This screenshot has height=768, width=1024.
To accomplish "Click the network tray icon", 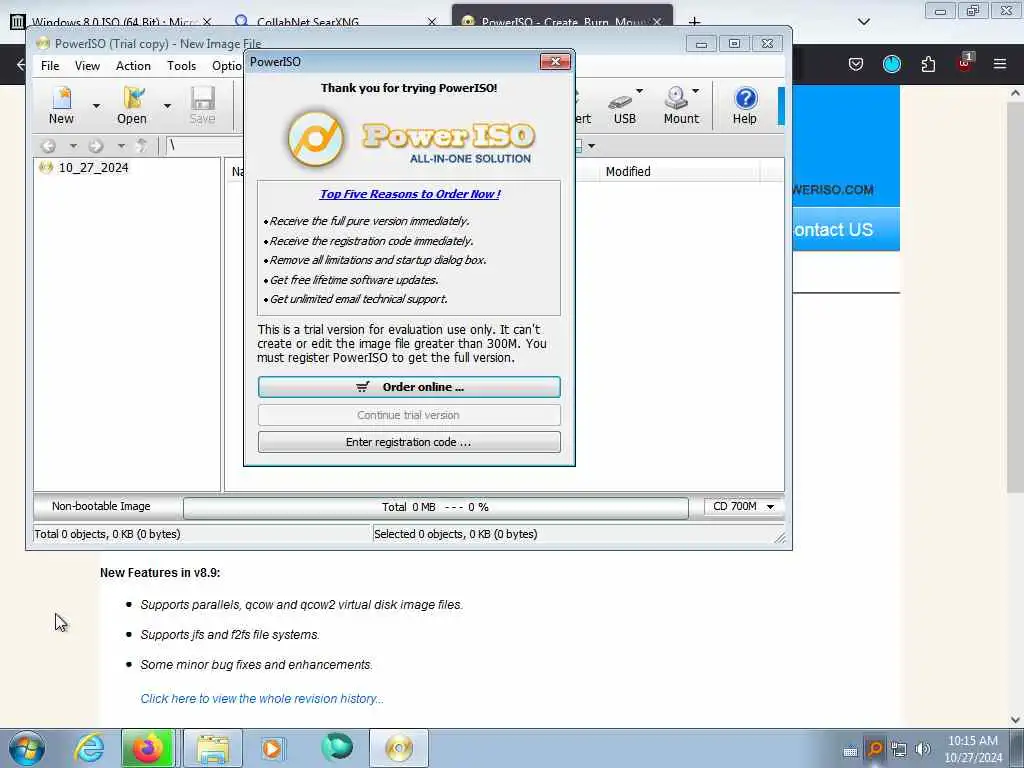I will (x=899, y=749).
